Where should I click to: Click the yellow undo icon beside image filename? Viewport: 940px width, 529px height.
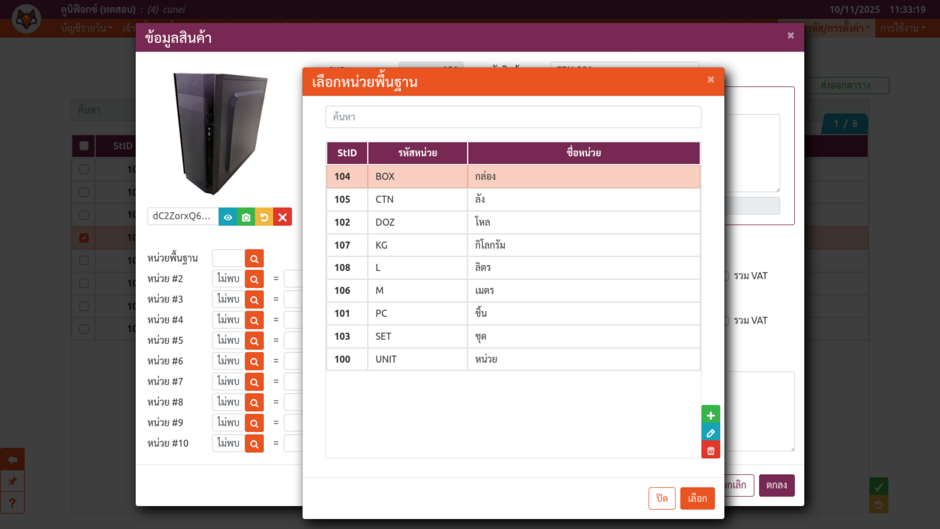[x=264, y=217]
